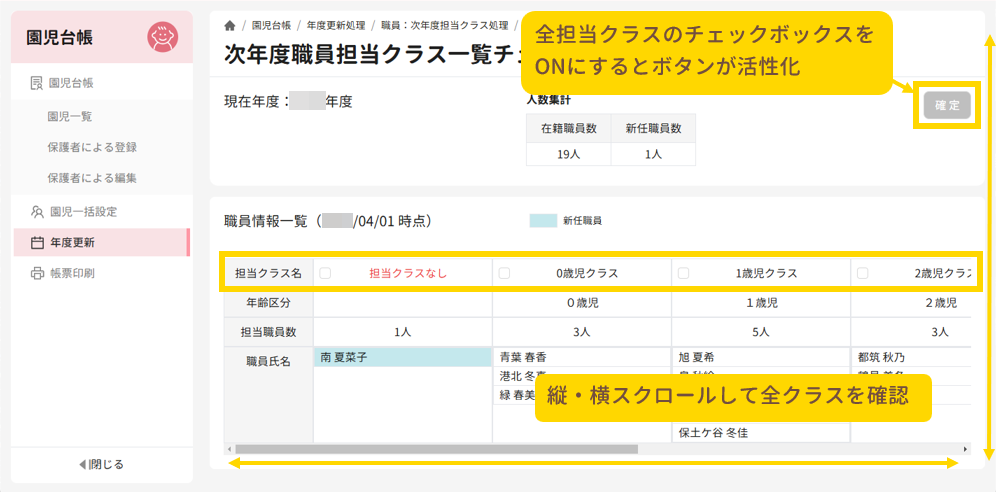Viewport: 996px width, 492px height.
Task: Collapse the sidebar with 閉じる
Action: coord(101,464)
